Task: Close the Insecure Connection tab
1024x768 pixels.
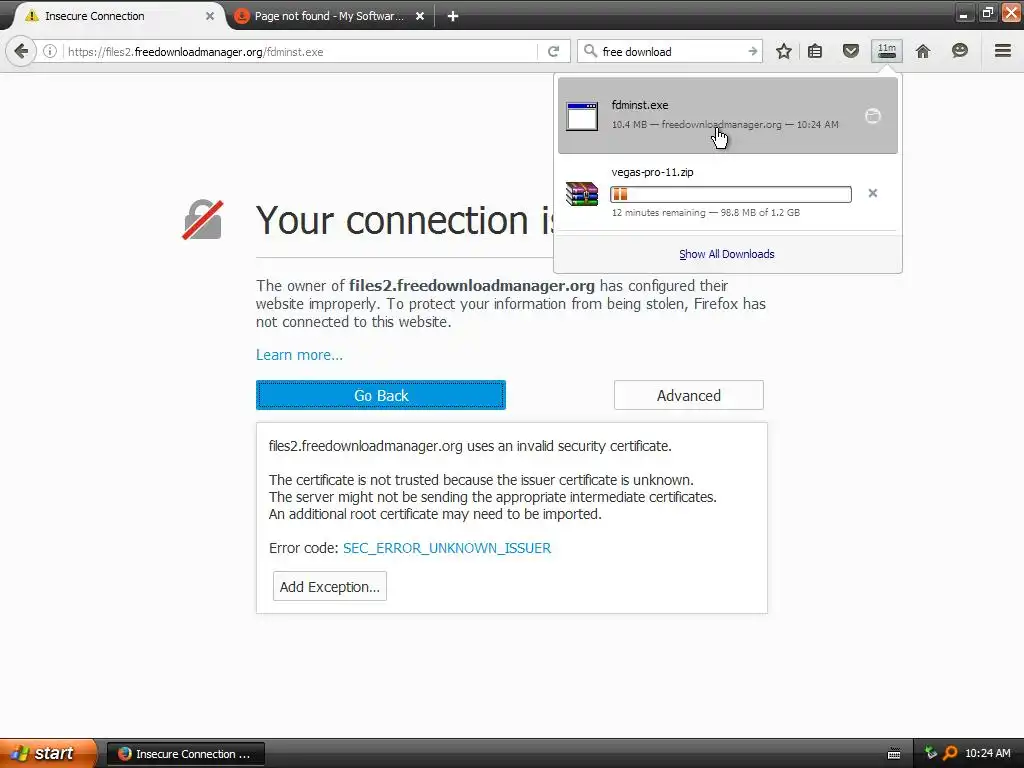Action: coord(210,16)
